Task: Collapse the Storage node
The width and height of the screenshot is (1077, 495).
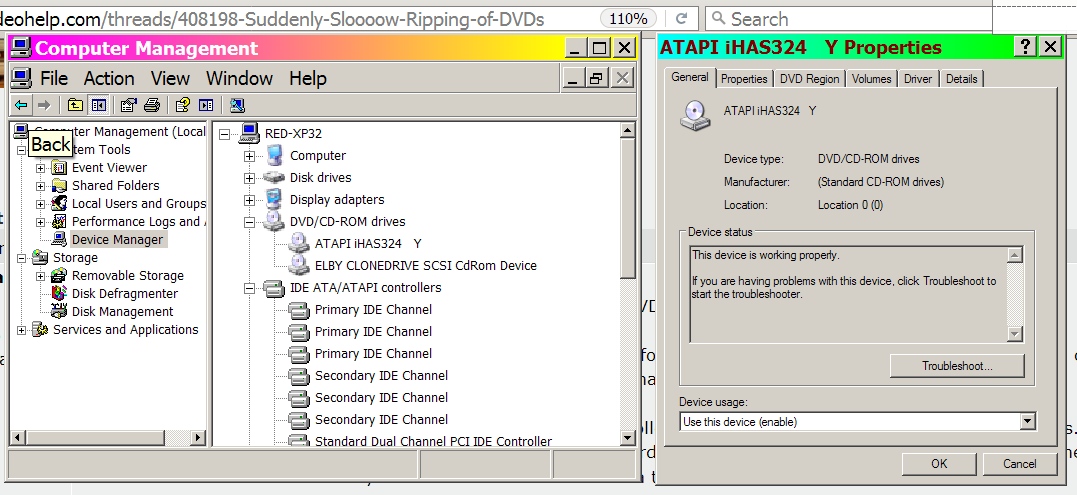Action: click(22, 257)
